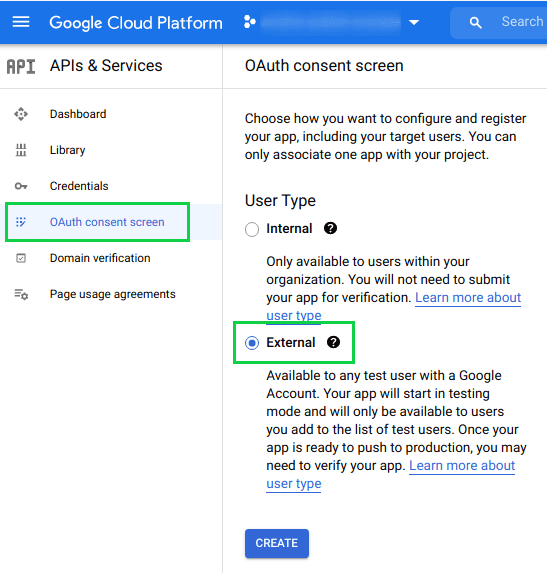Open the hamburger navigation menu
Image resolution: width=547 pixels, height=573 pixels.
[21, 22]
